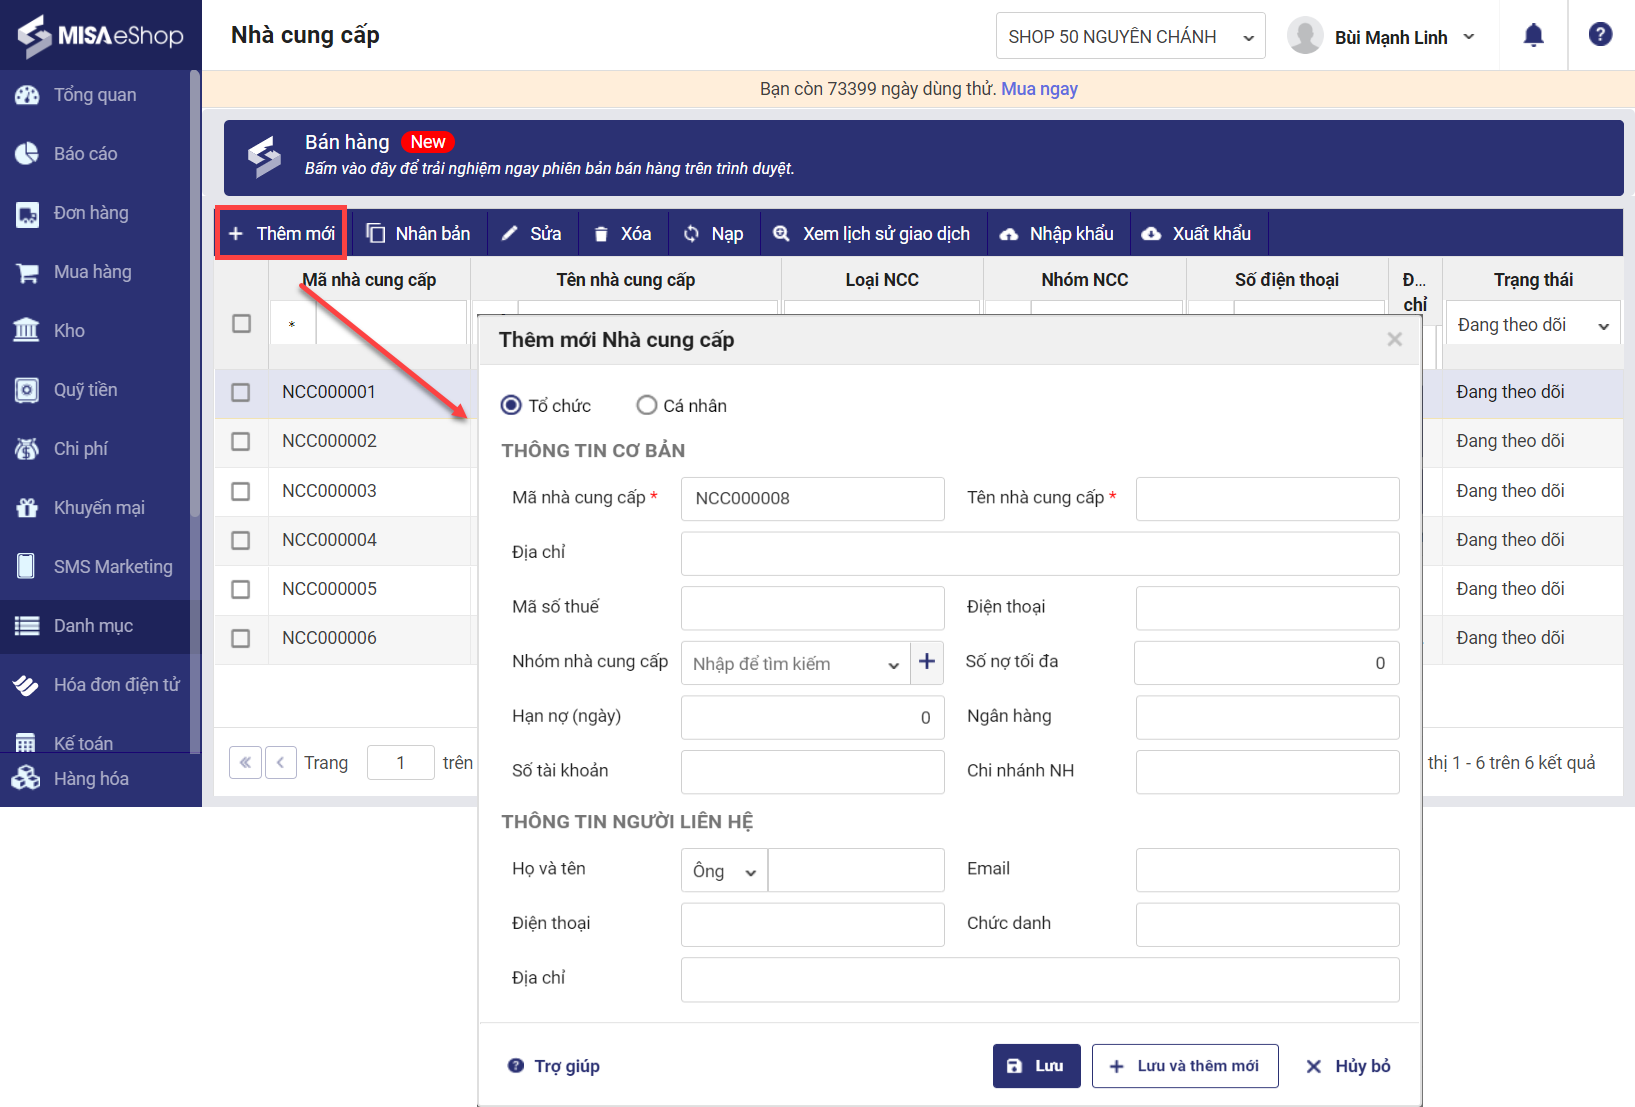Viewport: 1635px width, 1107px height.
Task: Click the notification bell icon
Action: coord(1533,36)
